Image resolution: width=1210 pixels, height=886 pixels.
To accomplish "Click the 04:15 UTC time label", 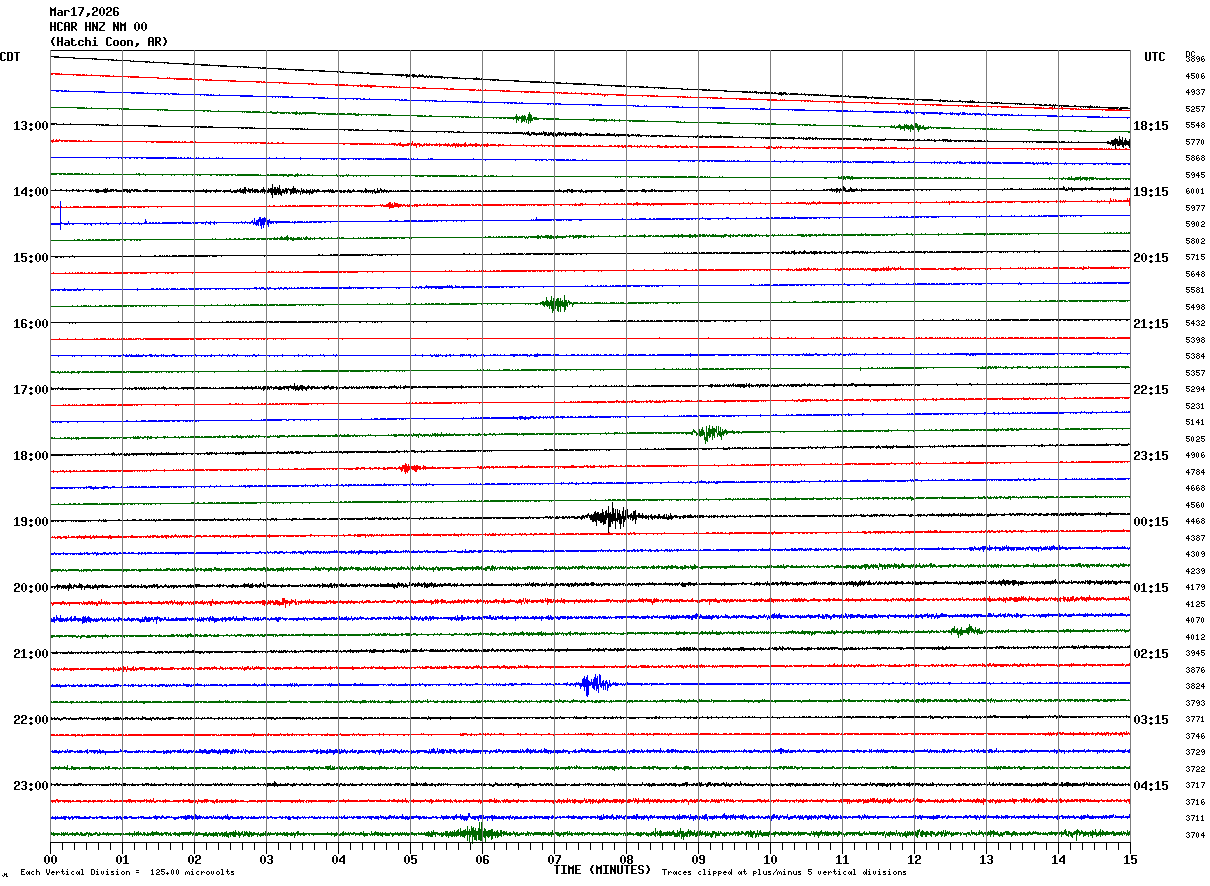I will [x=1150, y=785].
